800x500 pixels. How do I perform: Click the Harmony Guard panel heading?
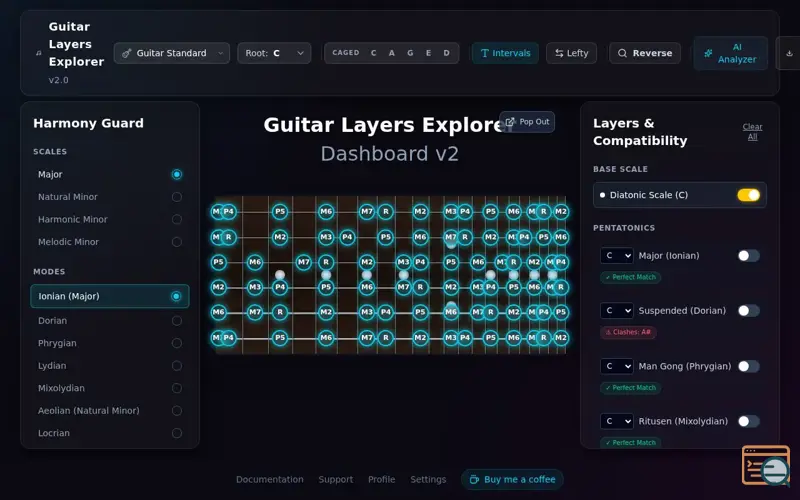pos(88,123)
